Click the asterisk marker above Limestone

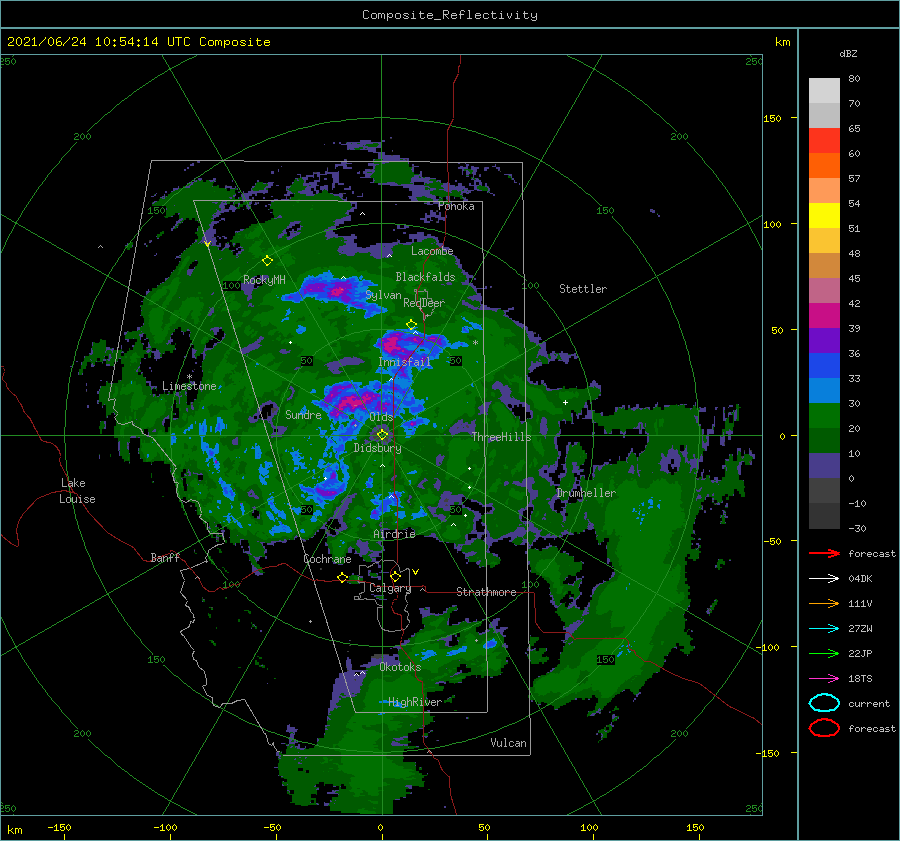click(x=189, y=377)
